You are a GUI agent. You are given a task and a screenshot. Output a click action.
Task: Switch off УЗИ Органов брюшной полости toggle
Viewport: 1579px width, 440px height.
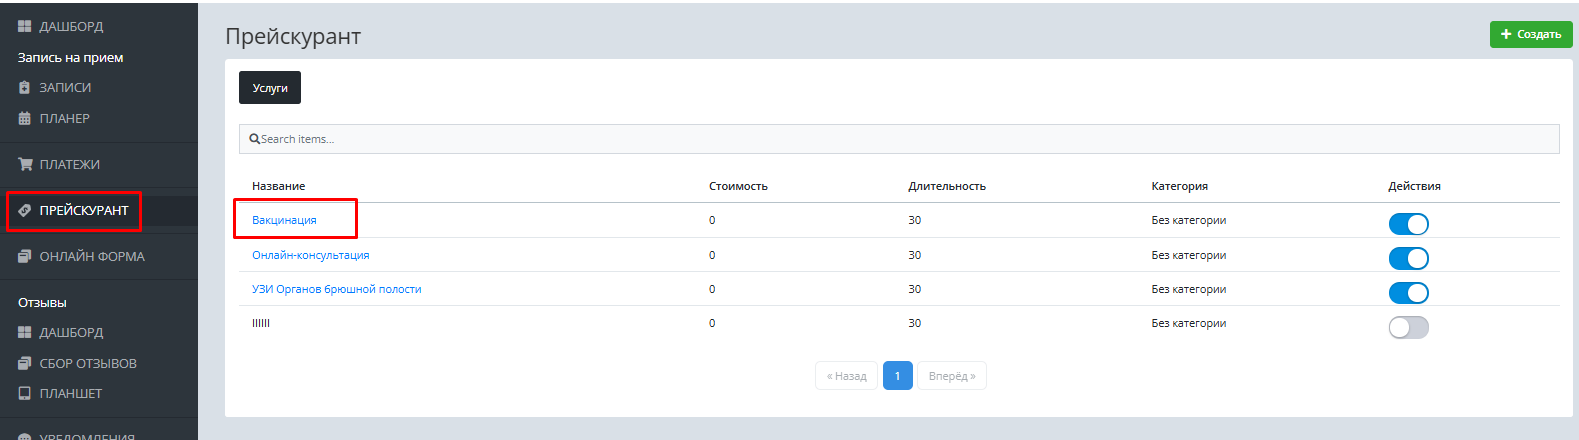tap(1408, 293)
